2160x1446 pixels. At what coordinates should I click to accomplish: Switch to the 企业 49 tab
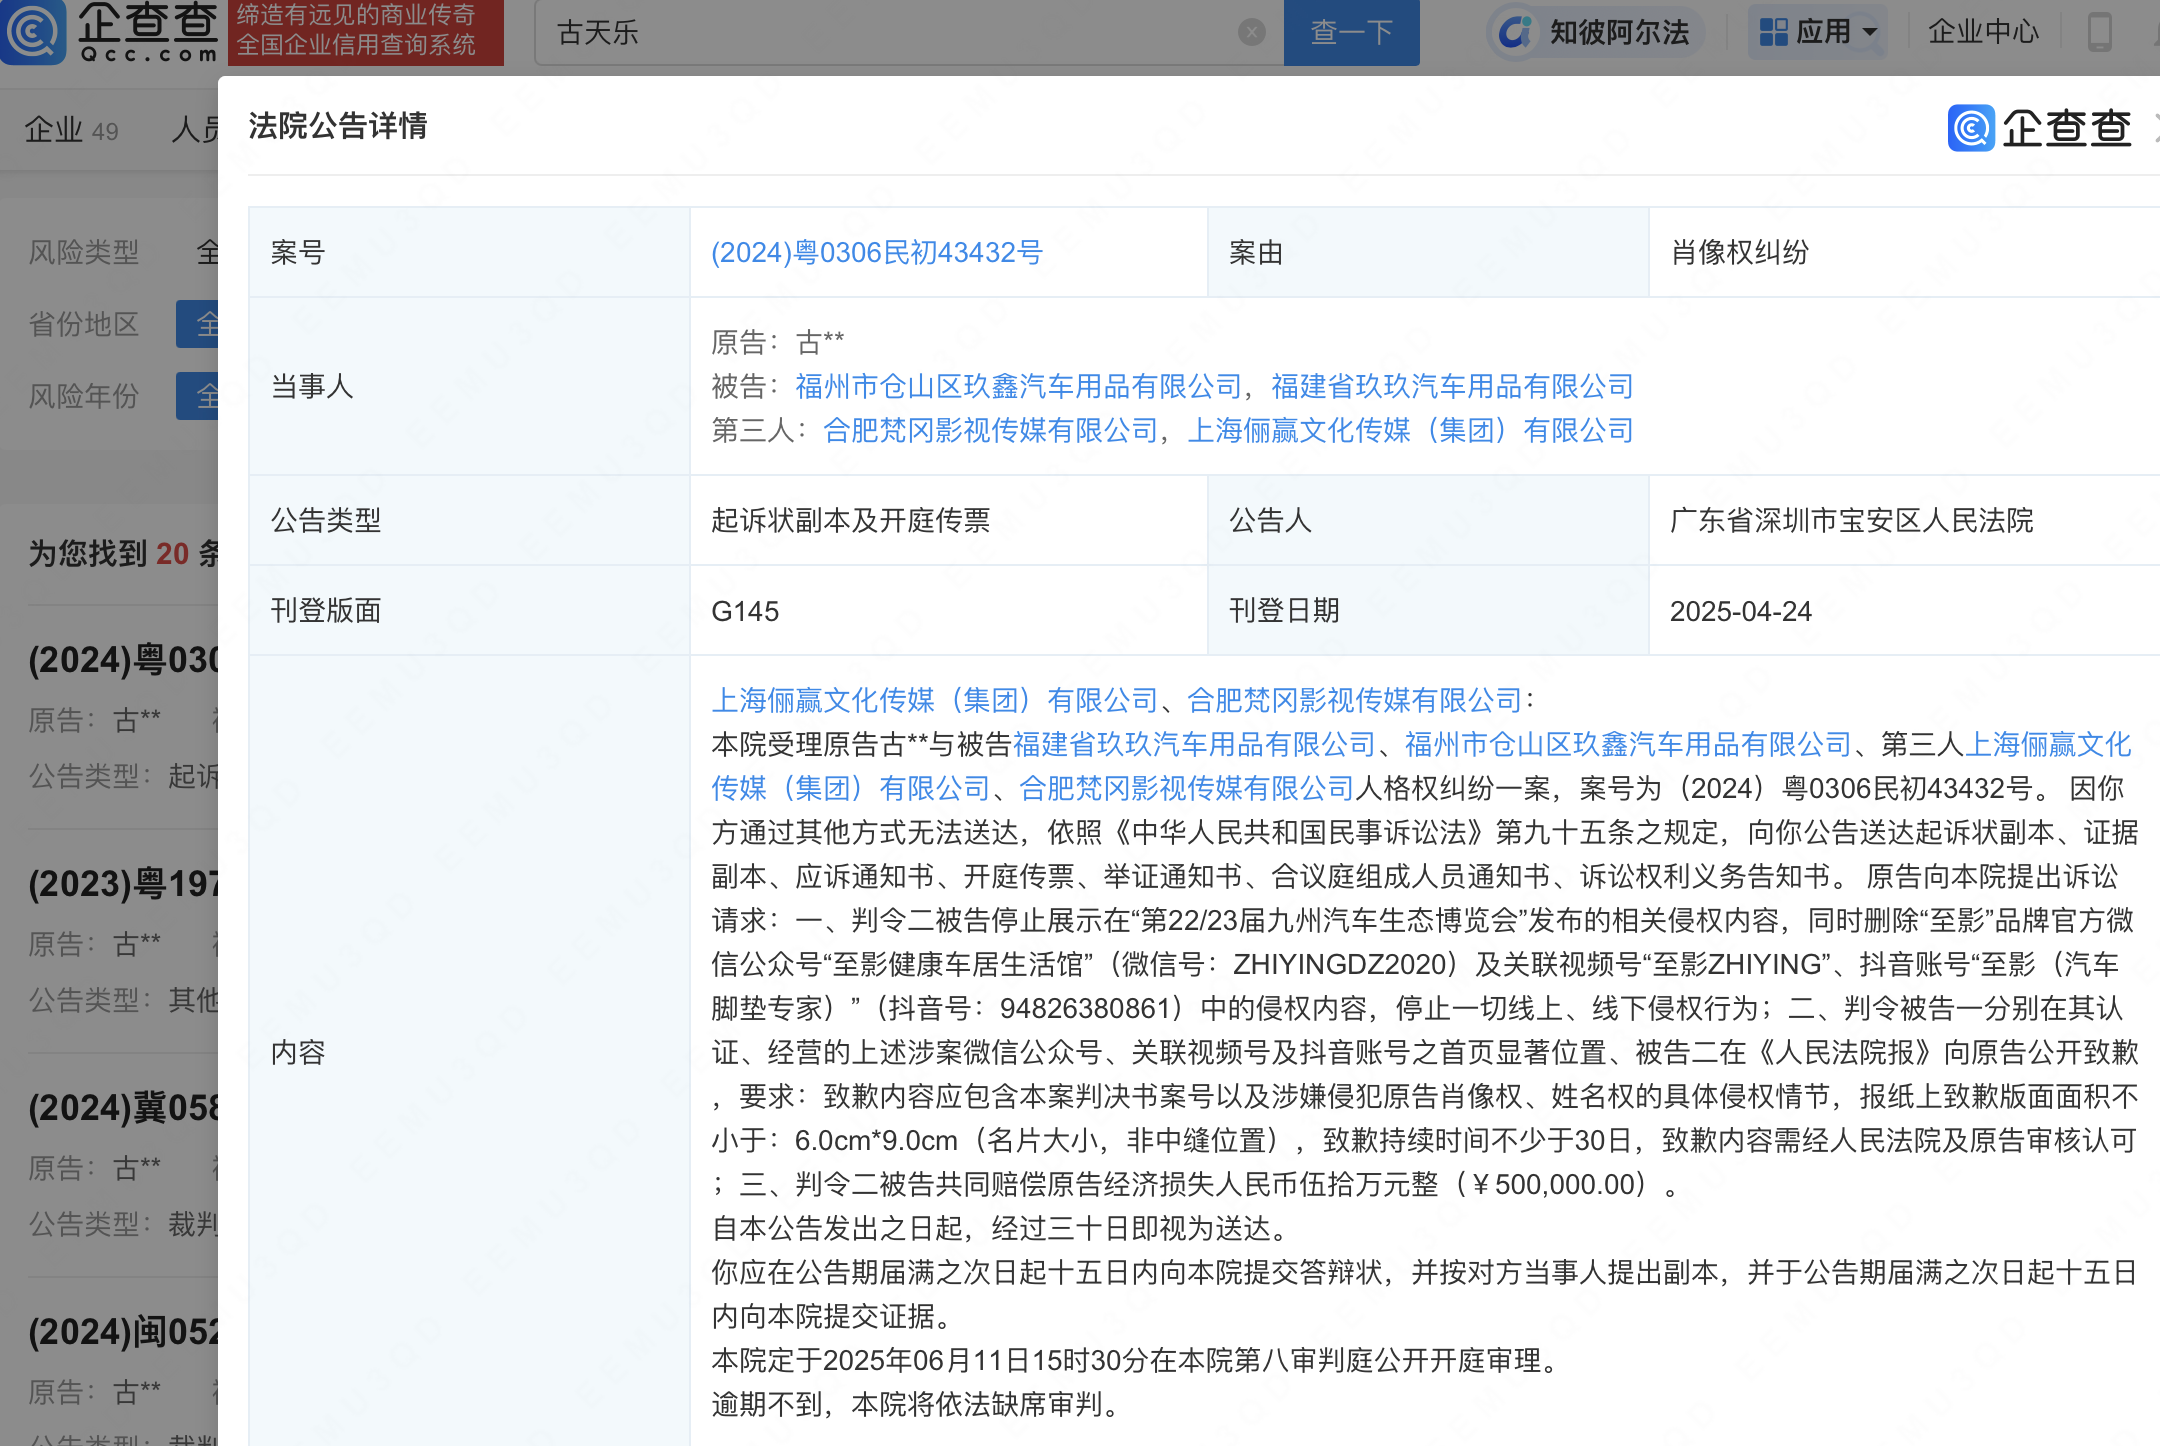(71, 130)
